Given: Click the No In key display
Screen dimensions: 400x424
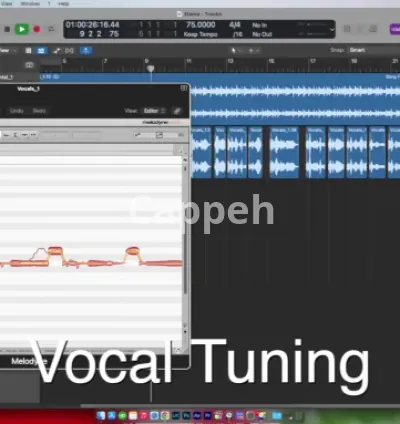Looking at the screenshot, I should point(259,25).
